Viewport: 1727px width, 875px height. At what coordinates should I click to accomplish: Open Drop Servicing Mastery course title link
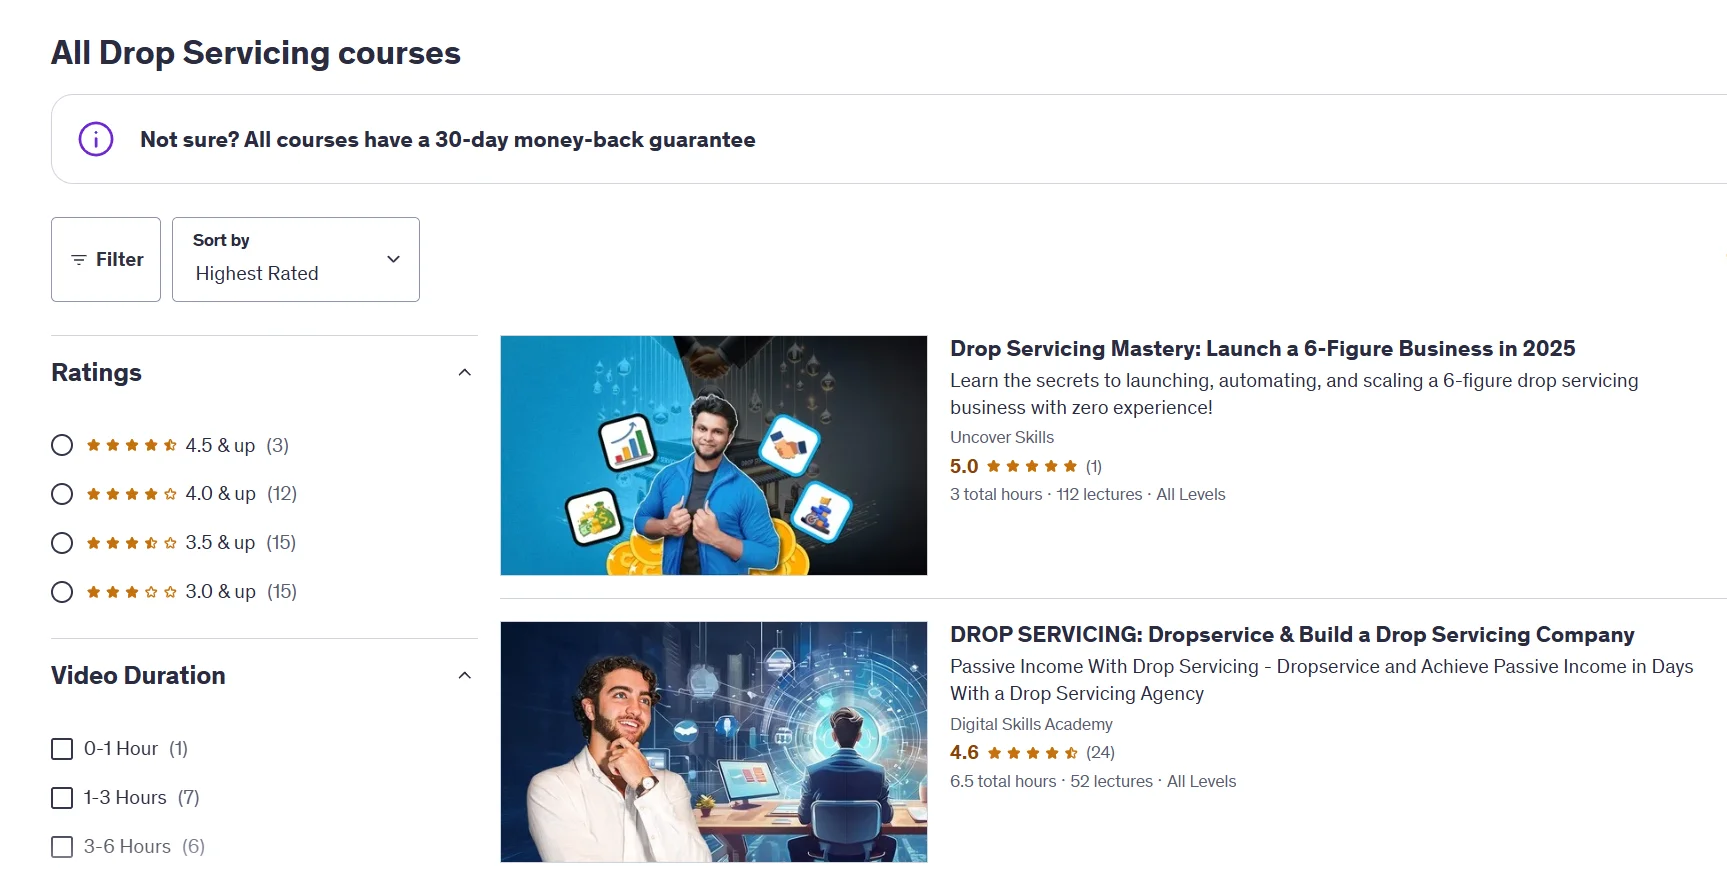(1262, 349)
